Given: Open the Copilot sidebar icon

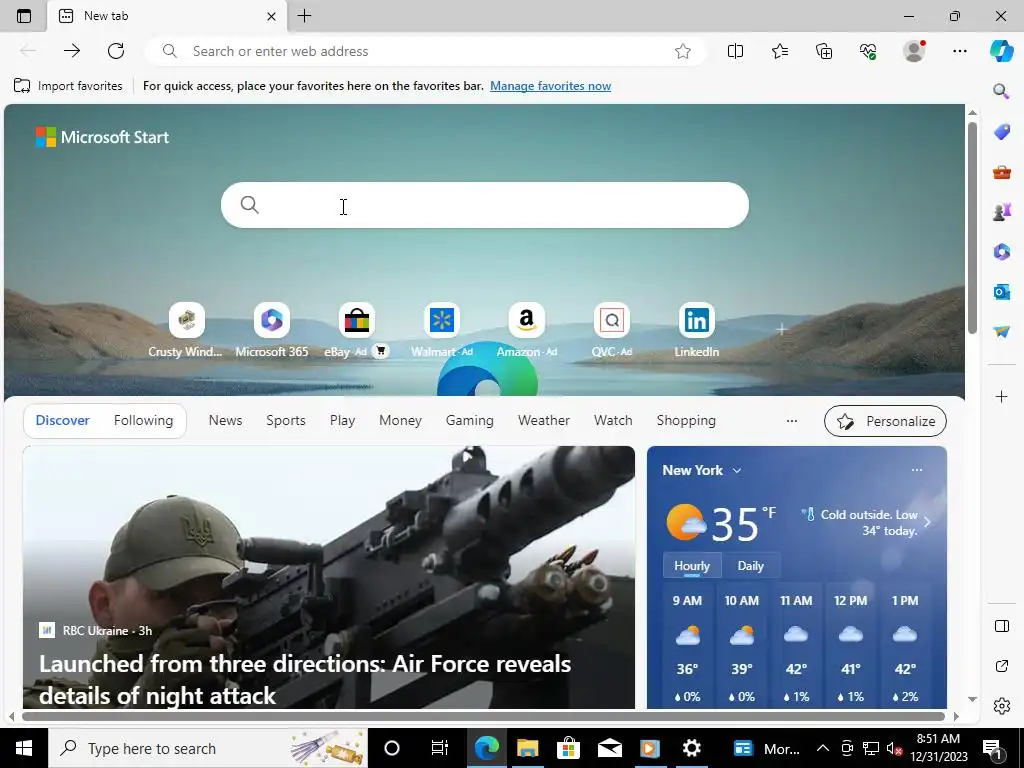Looking at the screenshot, I should [x=1001, y=51].
